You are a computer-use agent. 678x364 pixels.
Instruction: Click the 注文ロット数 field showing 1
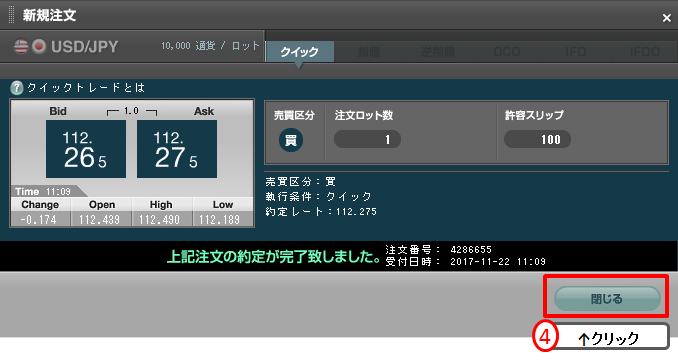(x=367, y=139)
